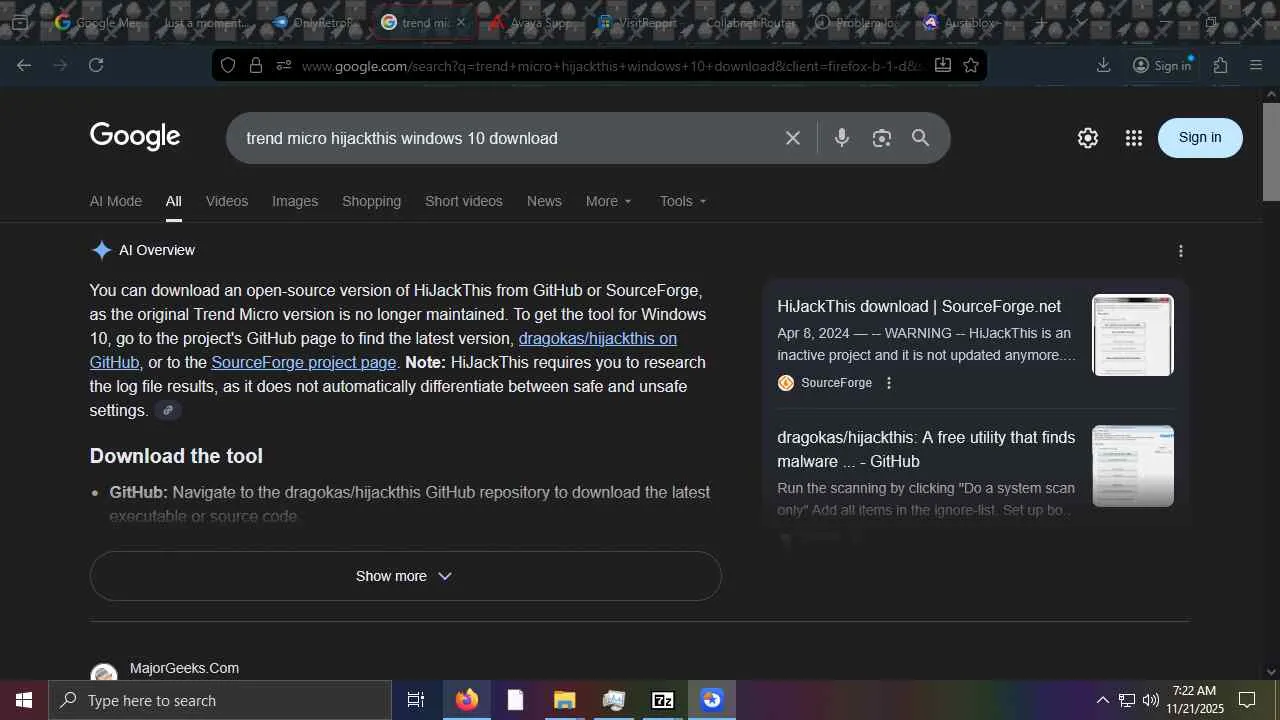The height and width of the screenshot is (720, 1280).
Task: Click the Windows taskbar search box
Action: 220,700
